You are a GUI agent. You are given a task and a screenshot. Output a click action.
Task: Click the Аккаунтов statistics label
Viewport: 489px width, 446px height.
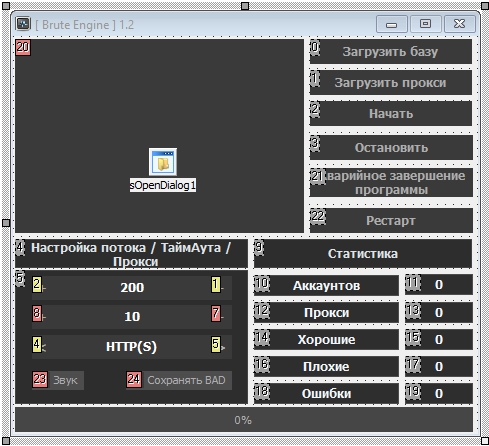coord(326,285)
